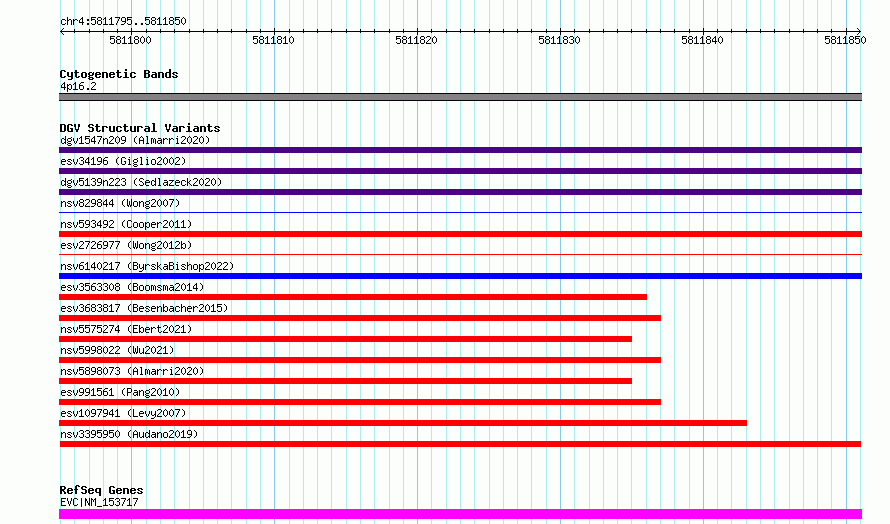The image size is (890, 524).
Task: Click the red bar for esv991561
Action: coord(360,402)
